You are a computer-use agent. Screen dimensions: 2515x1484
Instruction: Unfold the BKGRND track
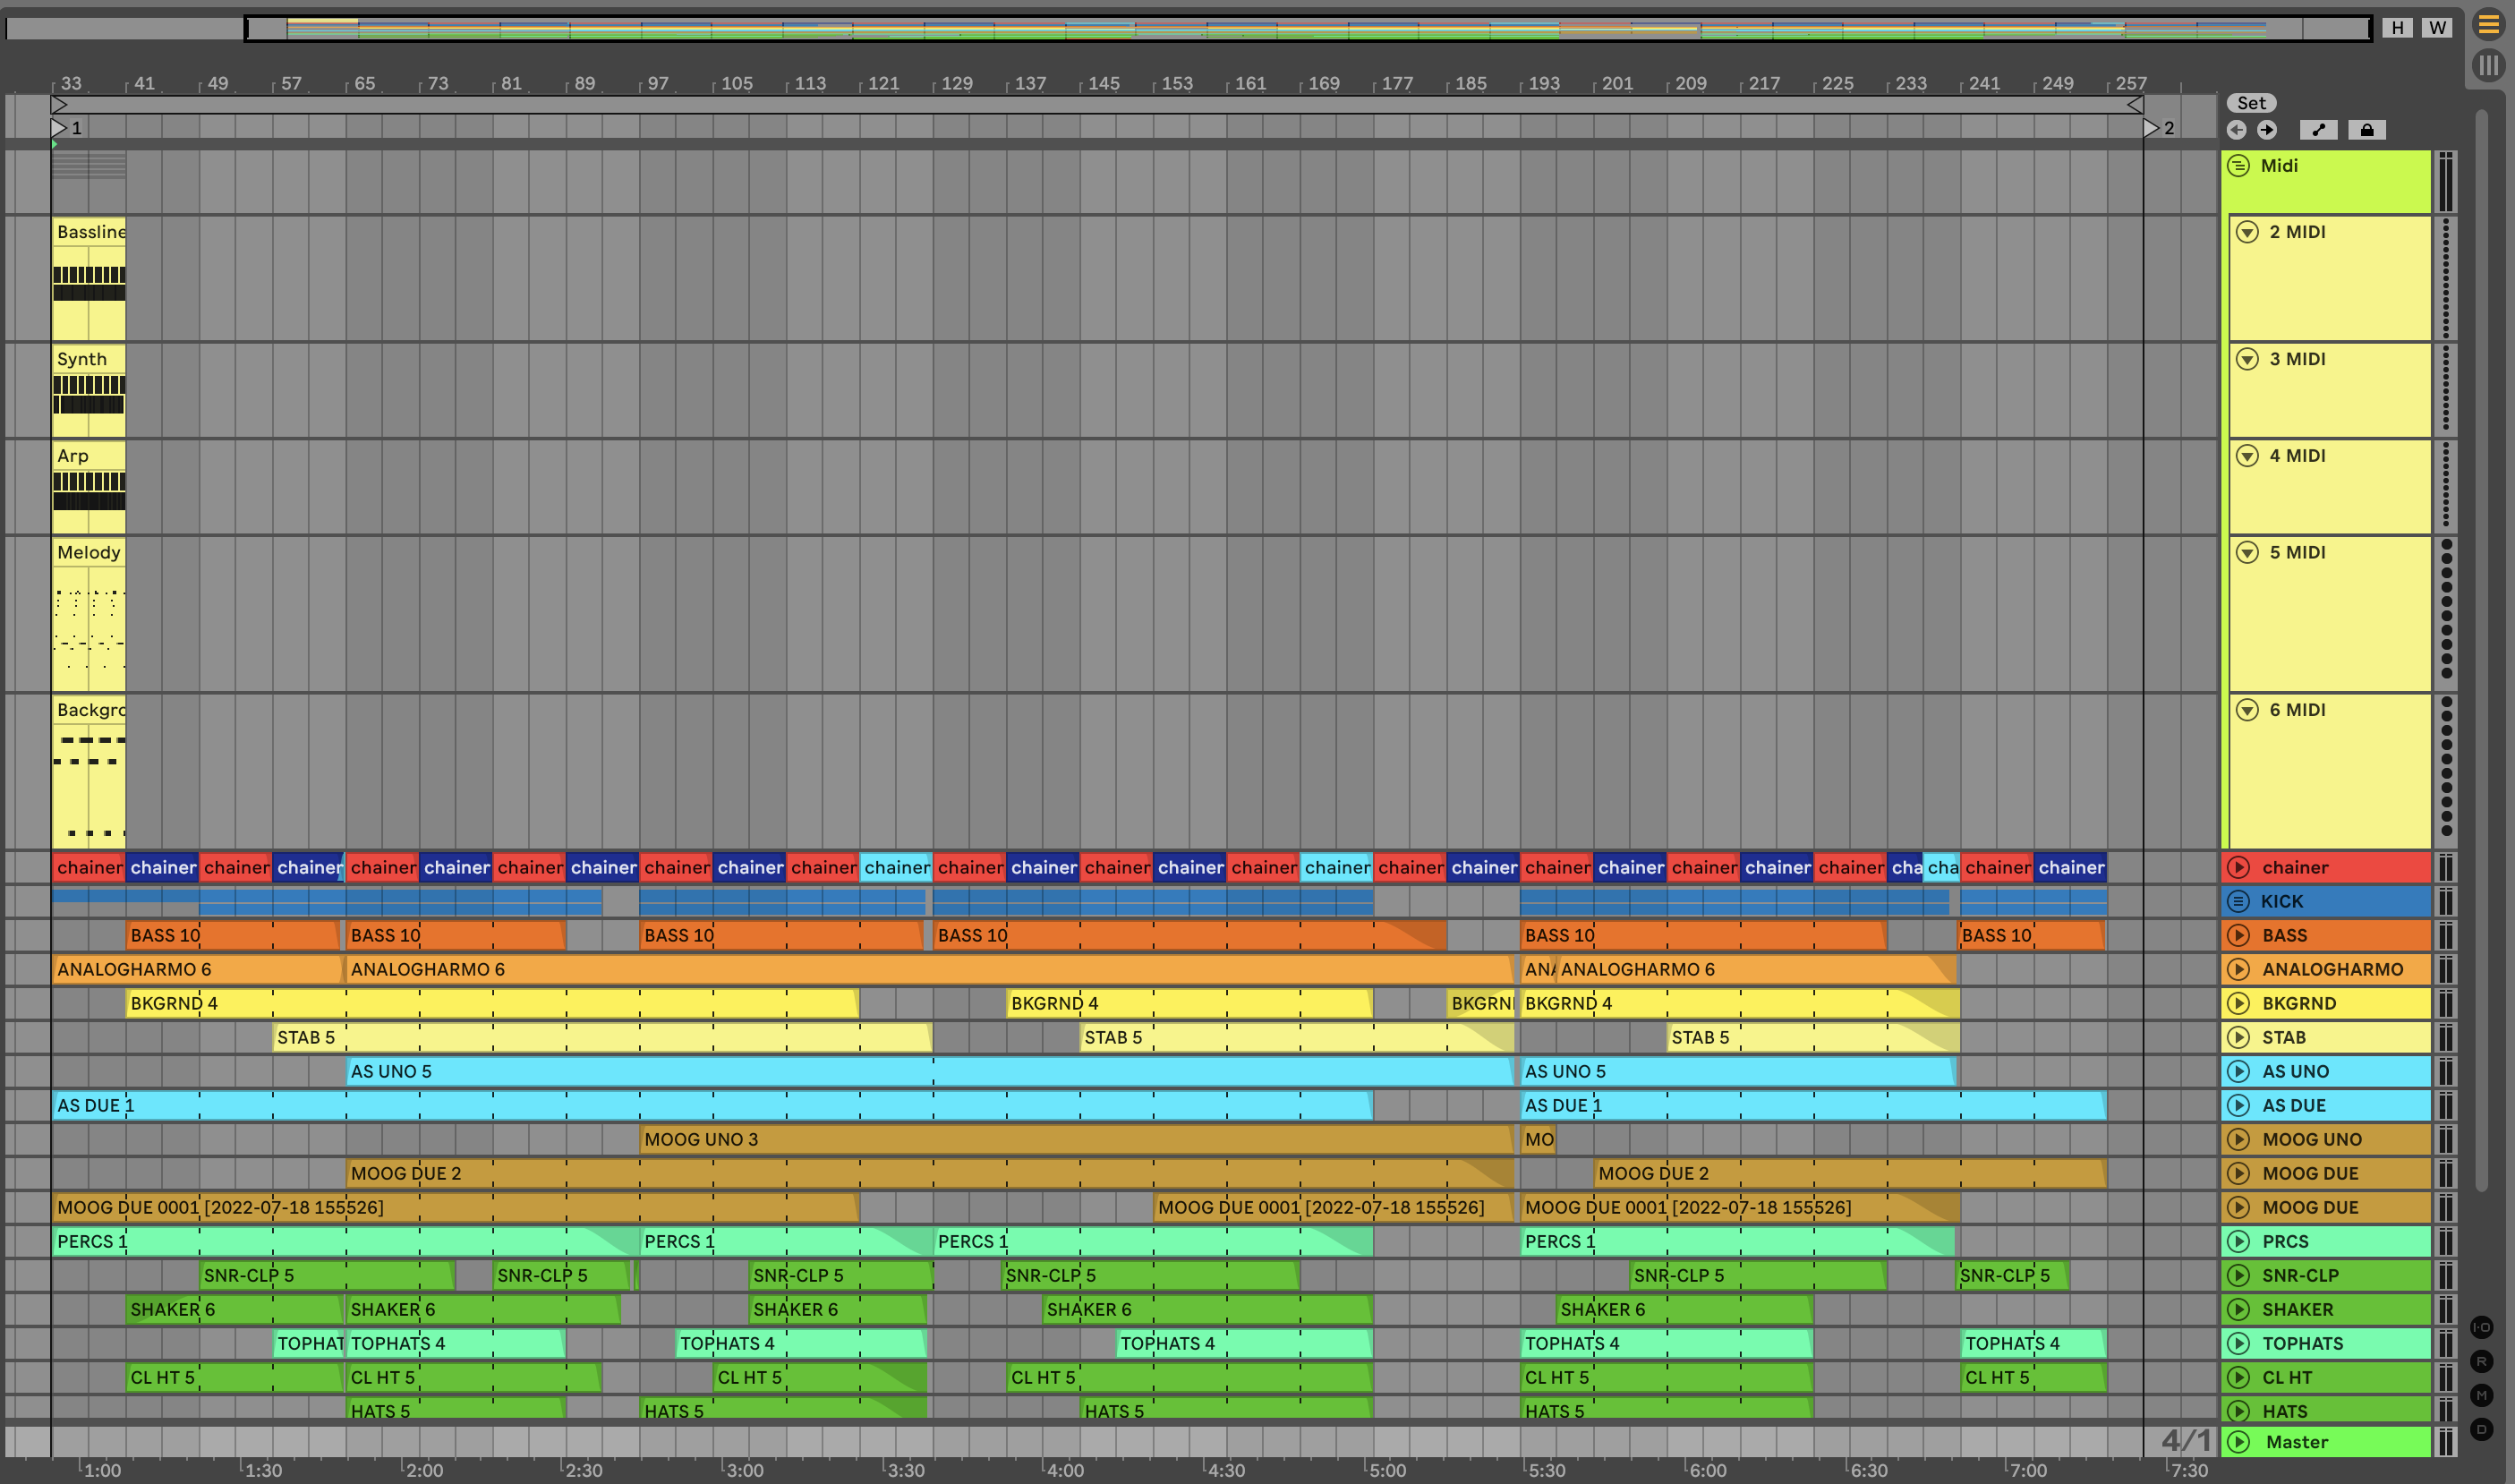click(x=2239, y=1004)
